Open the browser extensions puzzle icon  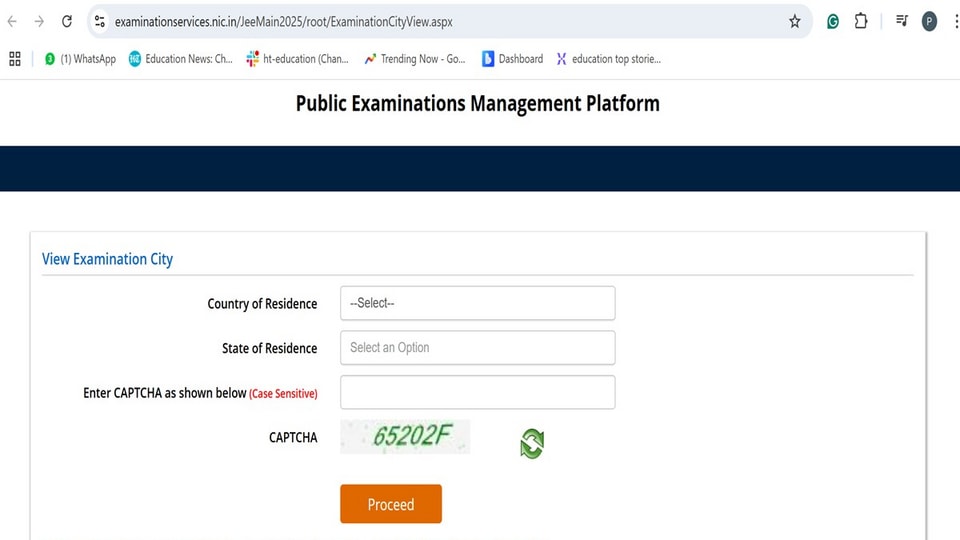pos(861,21)
